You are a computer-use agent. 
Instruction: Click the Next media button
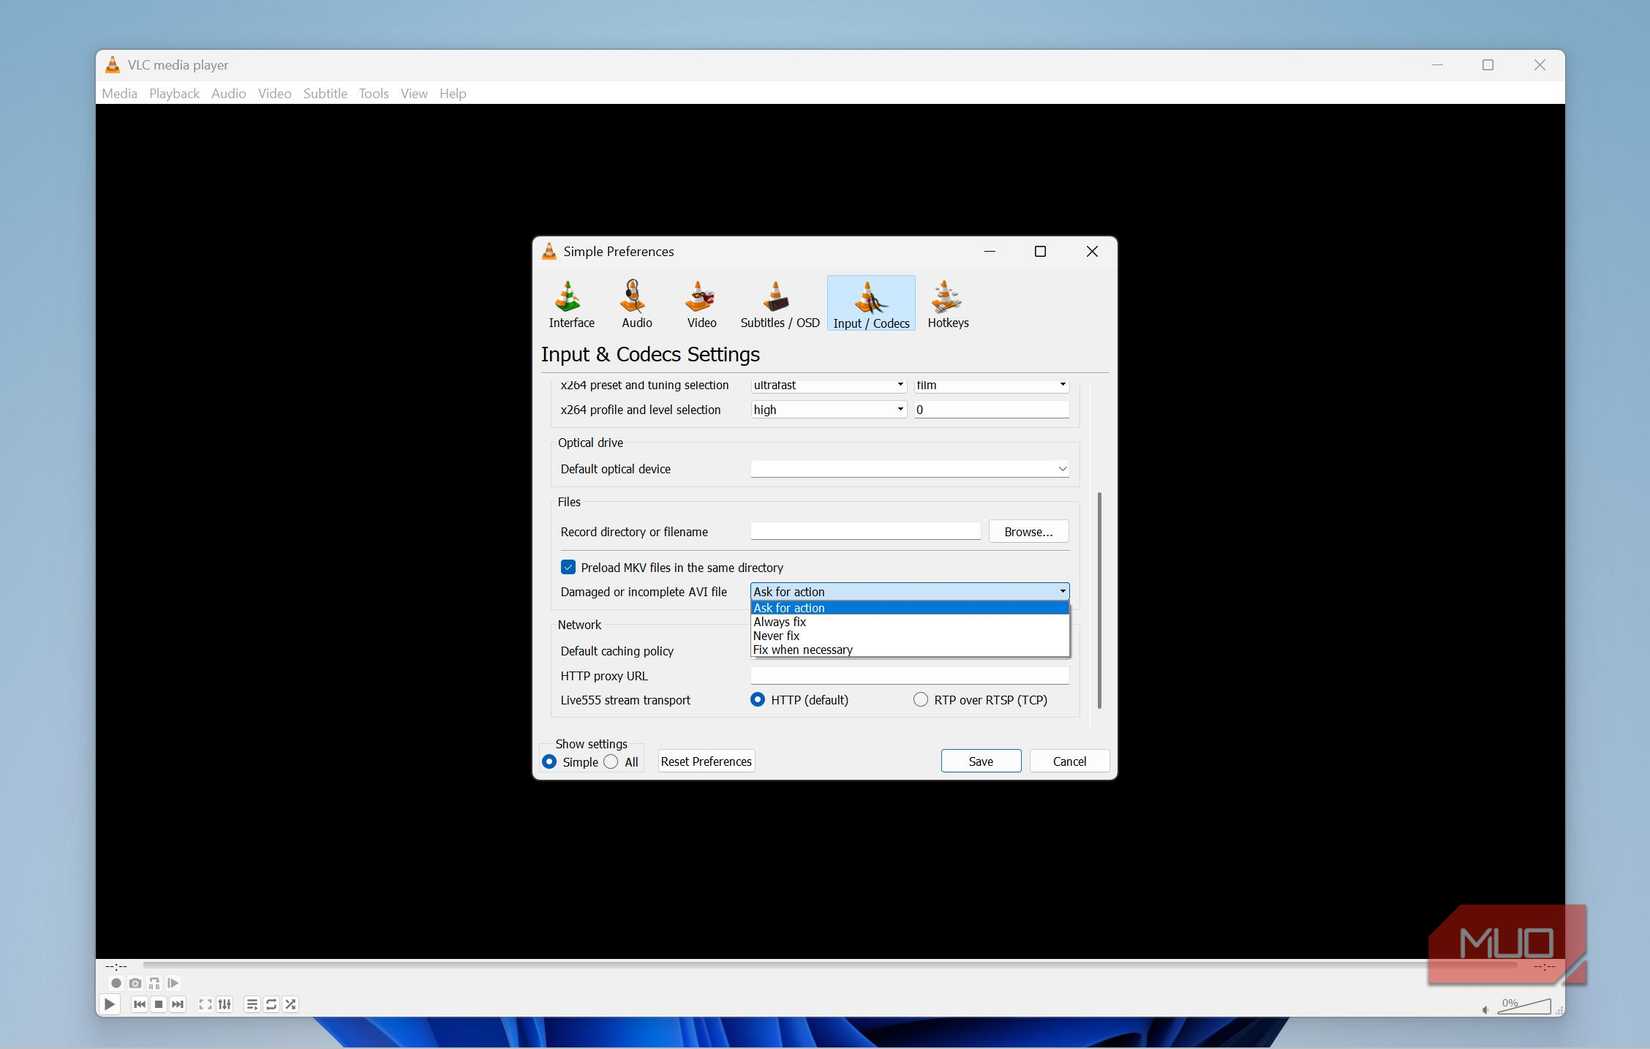coord(177,1004)
